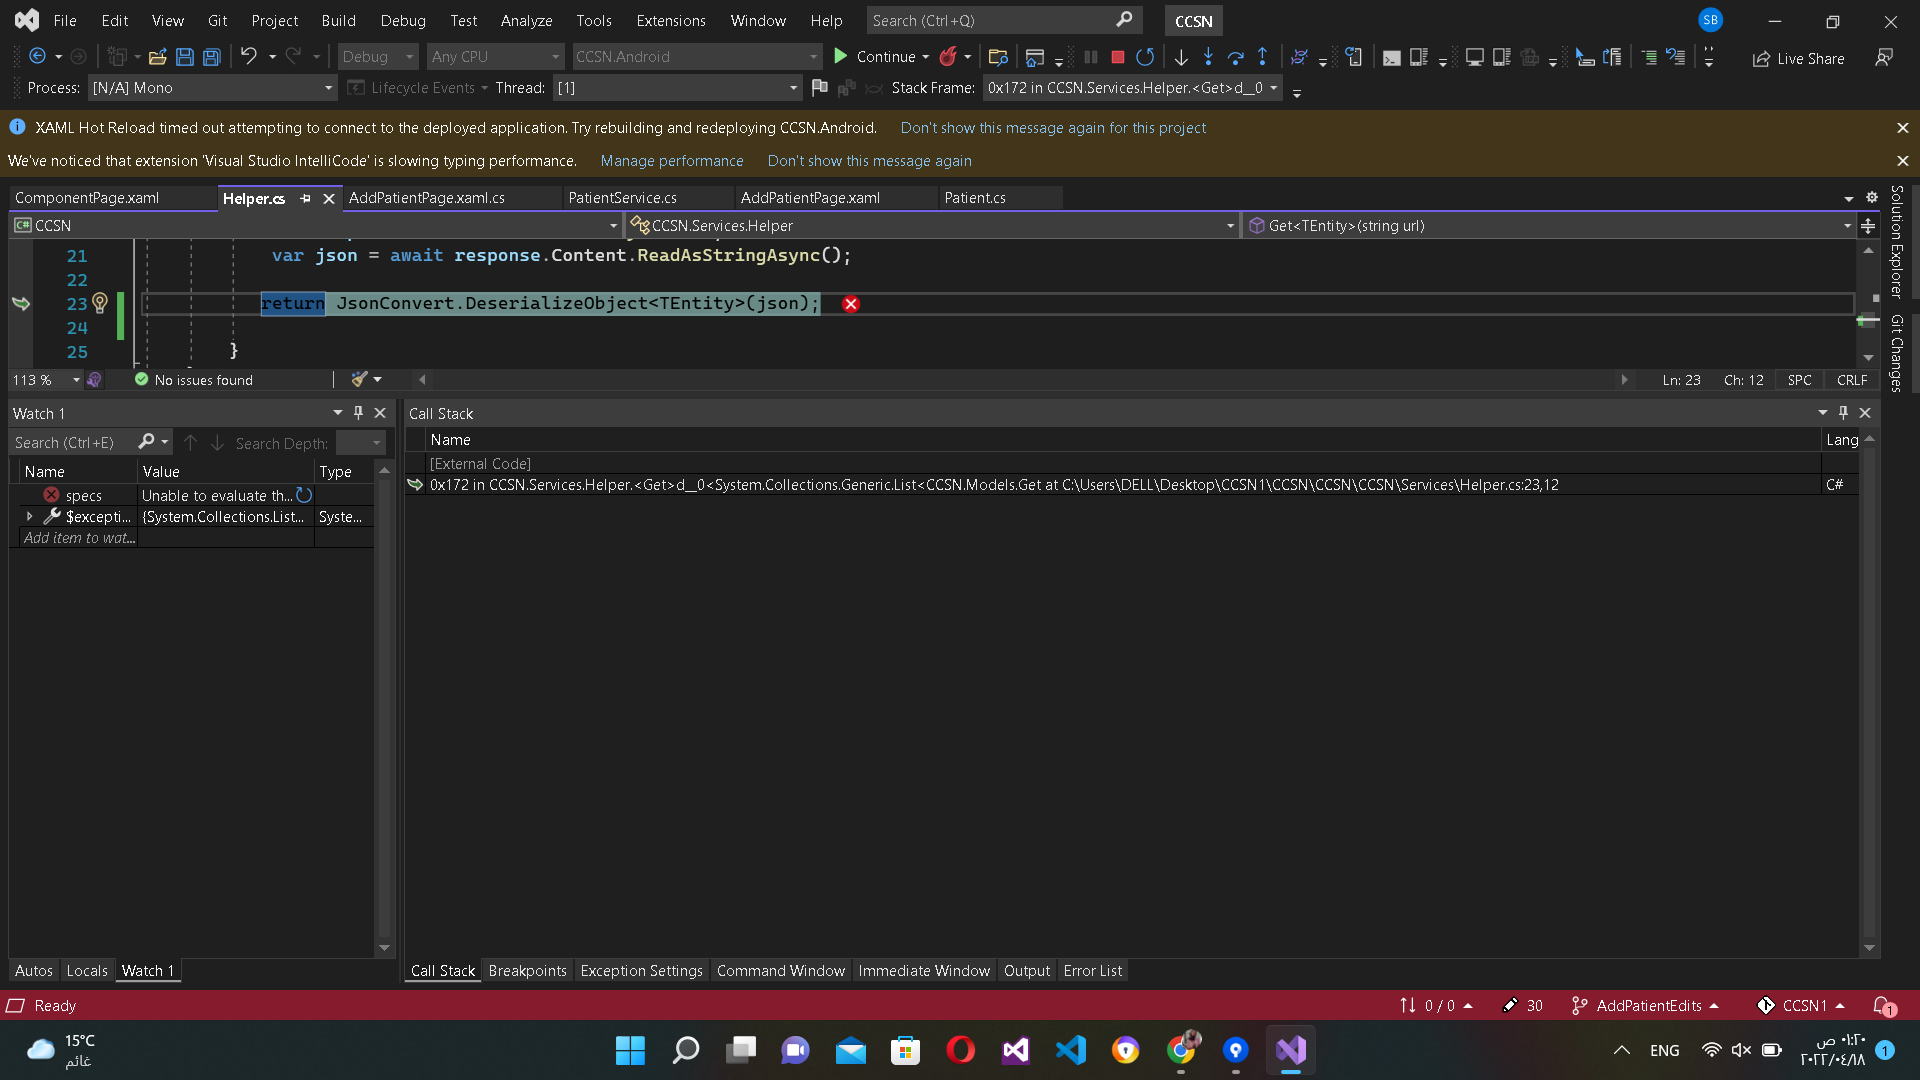The height and width of the screenshot is (1080, 1920).
Task: Click the Continue button label
Action: point(886,57)
